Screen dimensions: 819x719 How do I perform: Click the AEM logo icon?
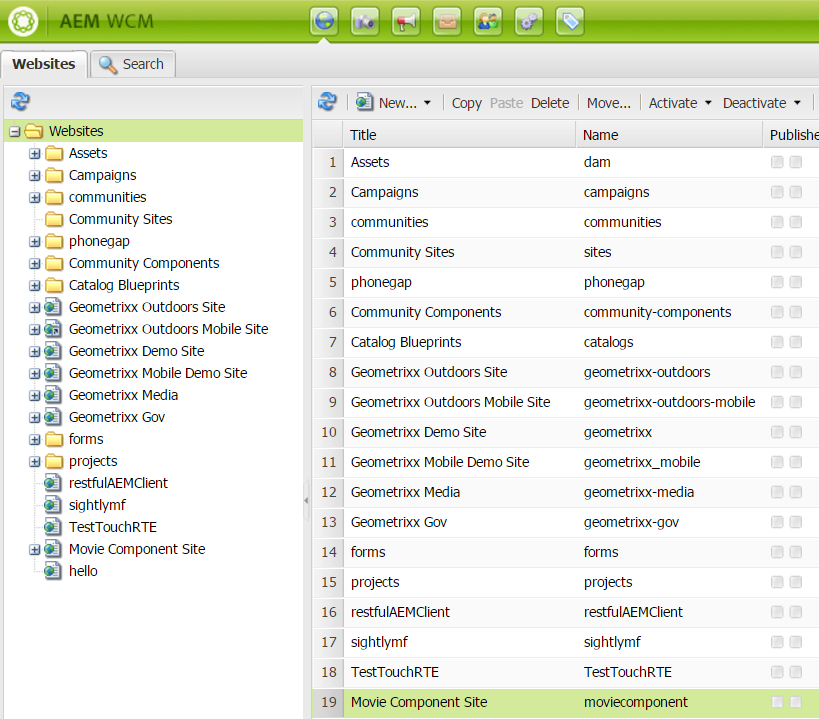point(23,21)
